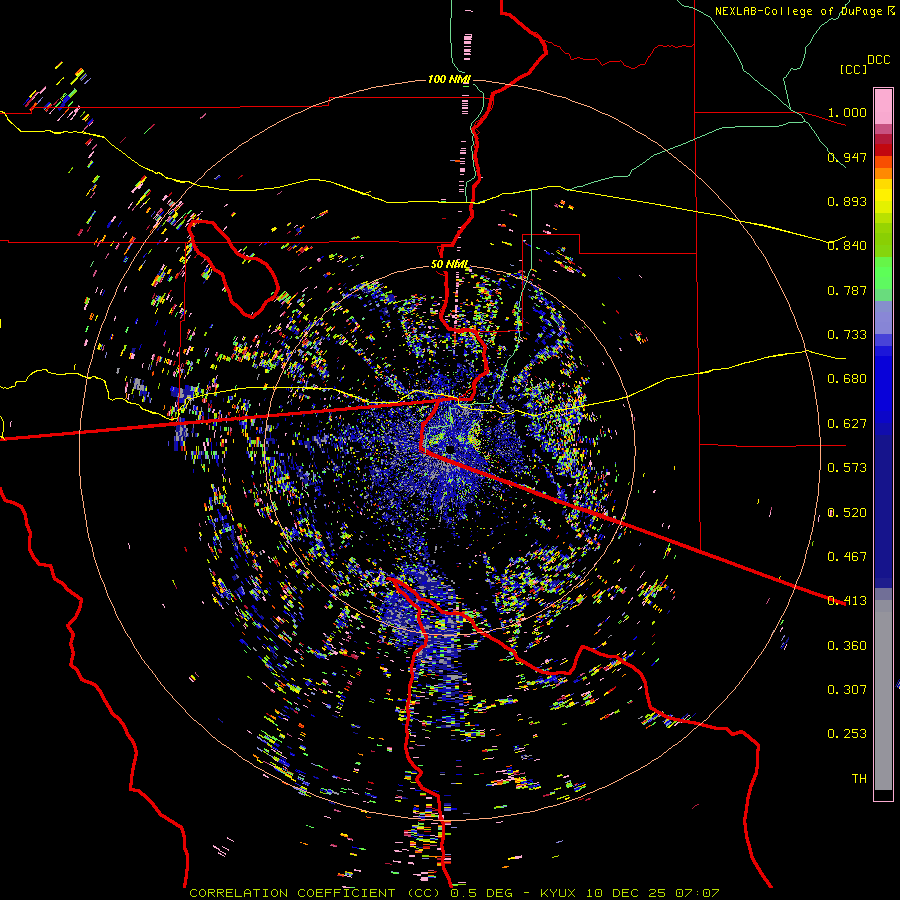The width and height of the screenshot is (900, 900).
Task: Click the black radar site dot at center
Action: tap(451, 449)
